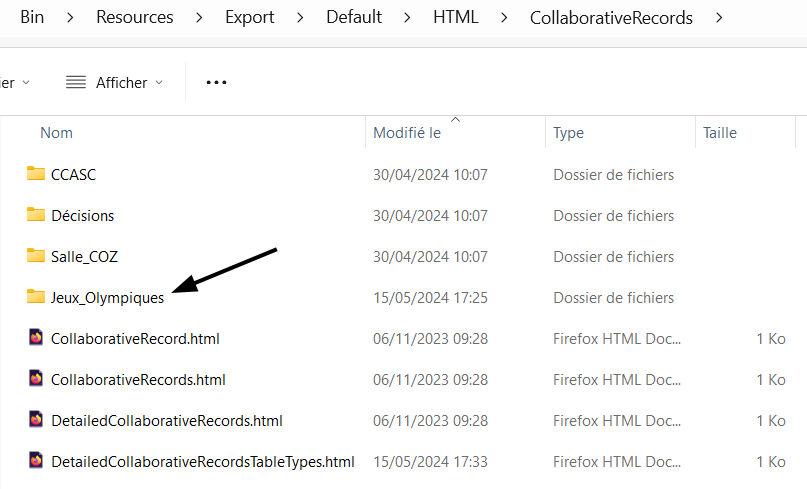
Task: Expand the chevron after CollaborativeRecords in breadcrumb
Action: (715, 17)
